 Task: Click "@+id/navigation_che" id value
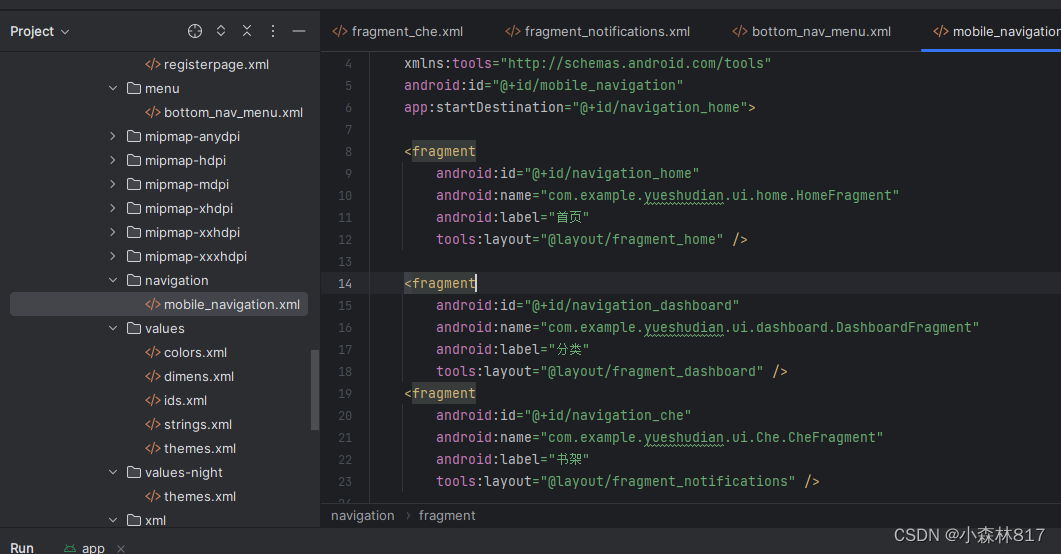click(x=608, y=415)
